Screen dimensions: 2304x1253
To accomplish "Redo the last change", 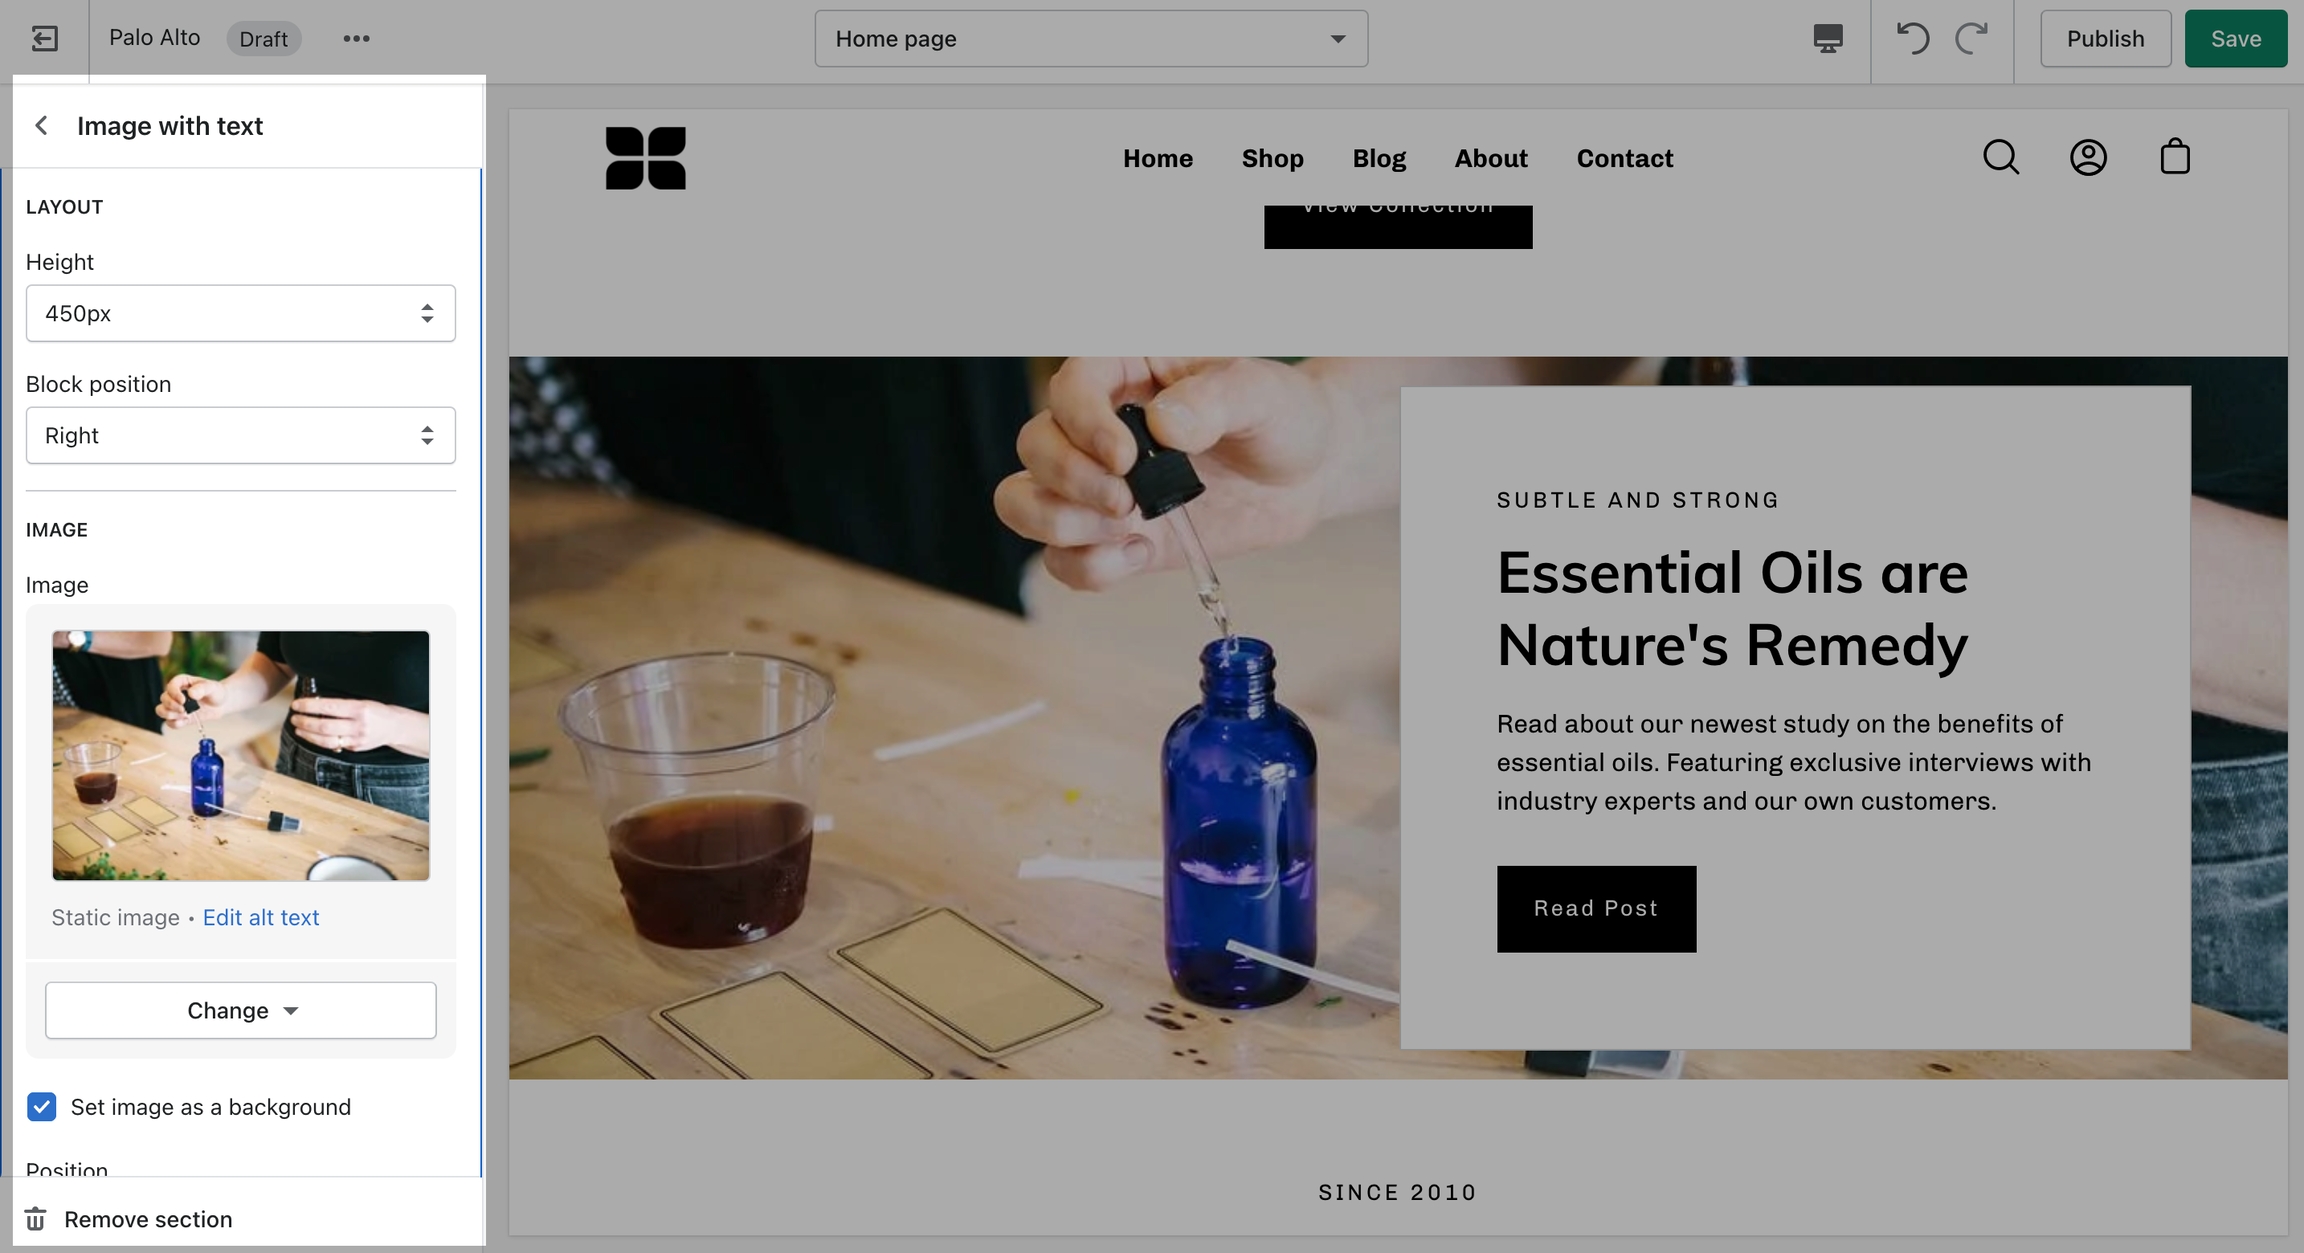I will point(1971,39).
